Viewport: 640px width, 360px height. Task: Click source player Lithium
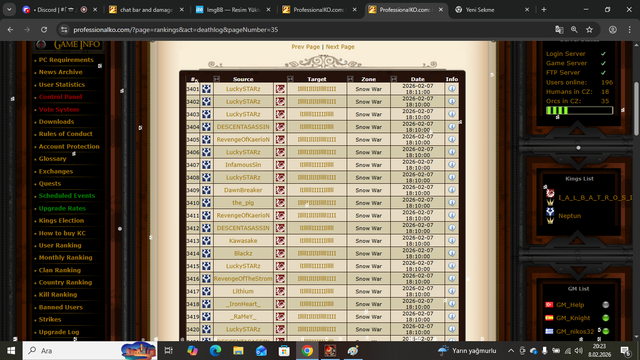pos(243,291)
